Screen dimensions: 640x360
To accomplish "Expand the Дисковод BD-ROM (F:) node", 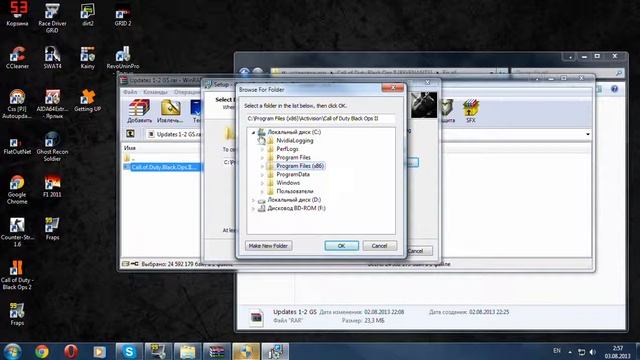I will (253, 208).
